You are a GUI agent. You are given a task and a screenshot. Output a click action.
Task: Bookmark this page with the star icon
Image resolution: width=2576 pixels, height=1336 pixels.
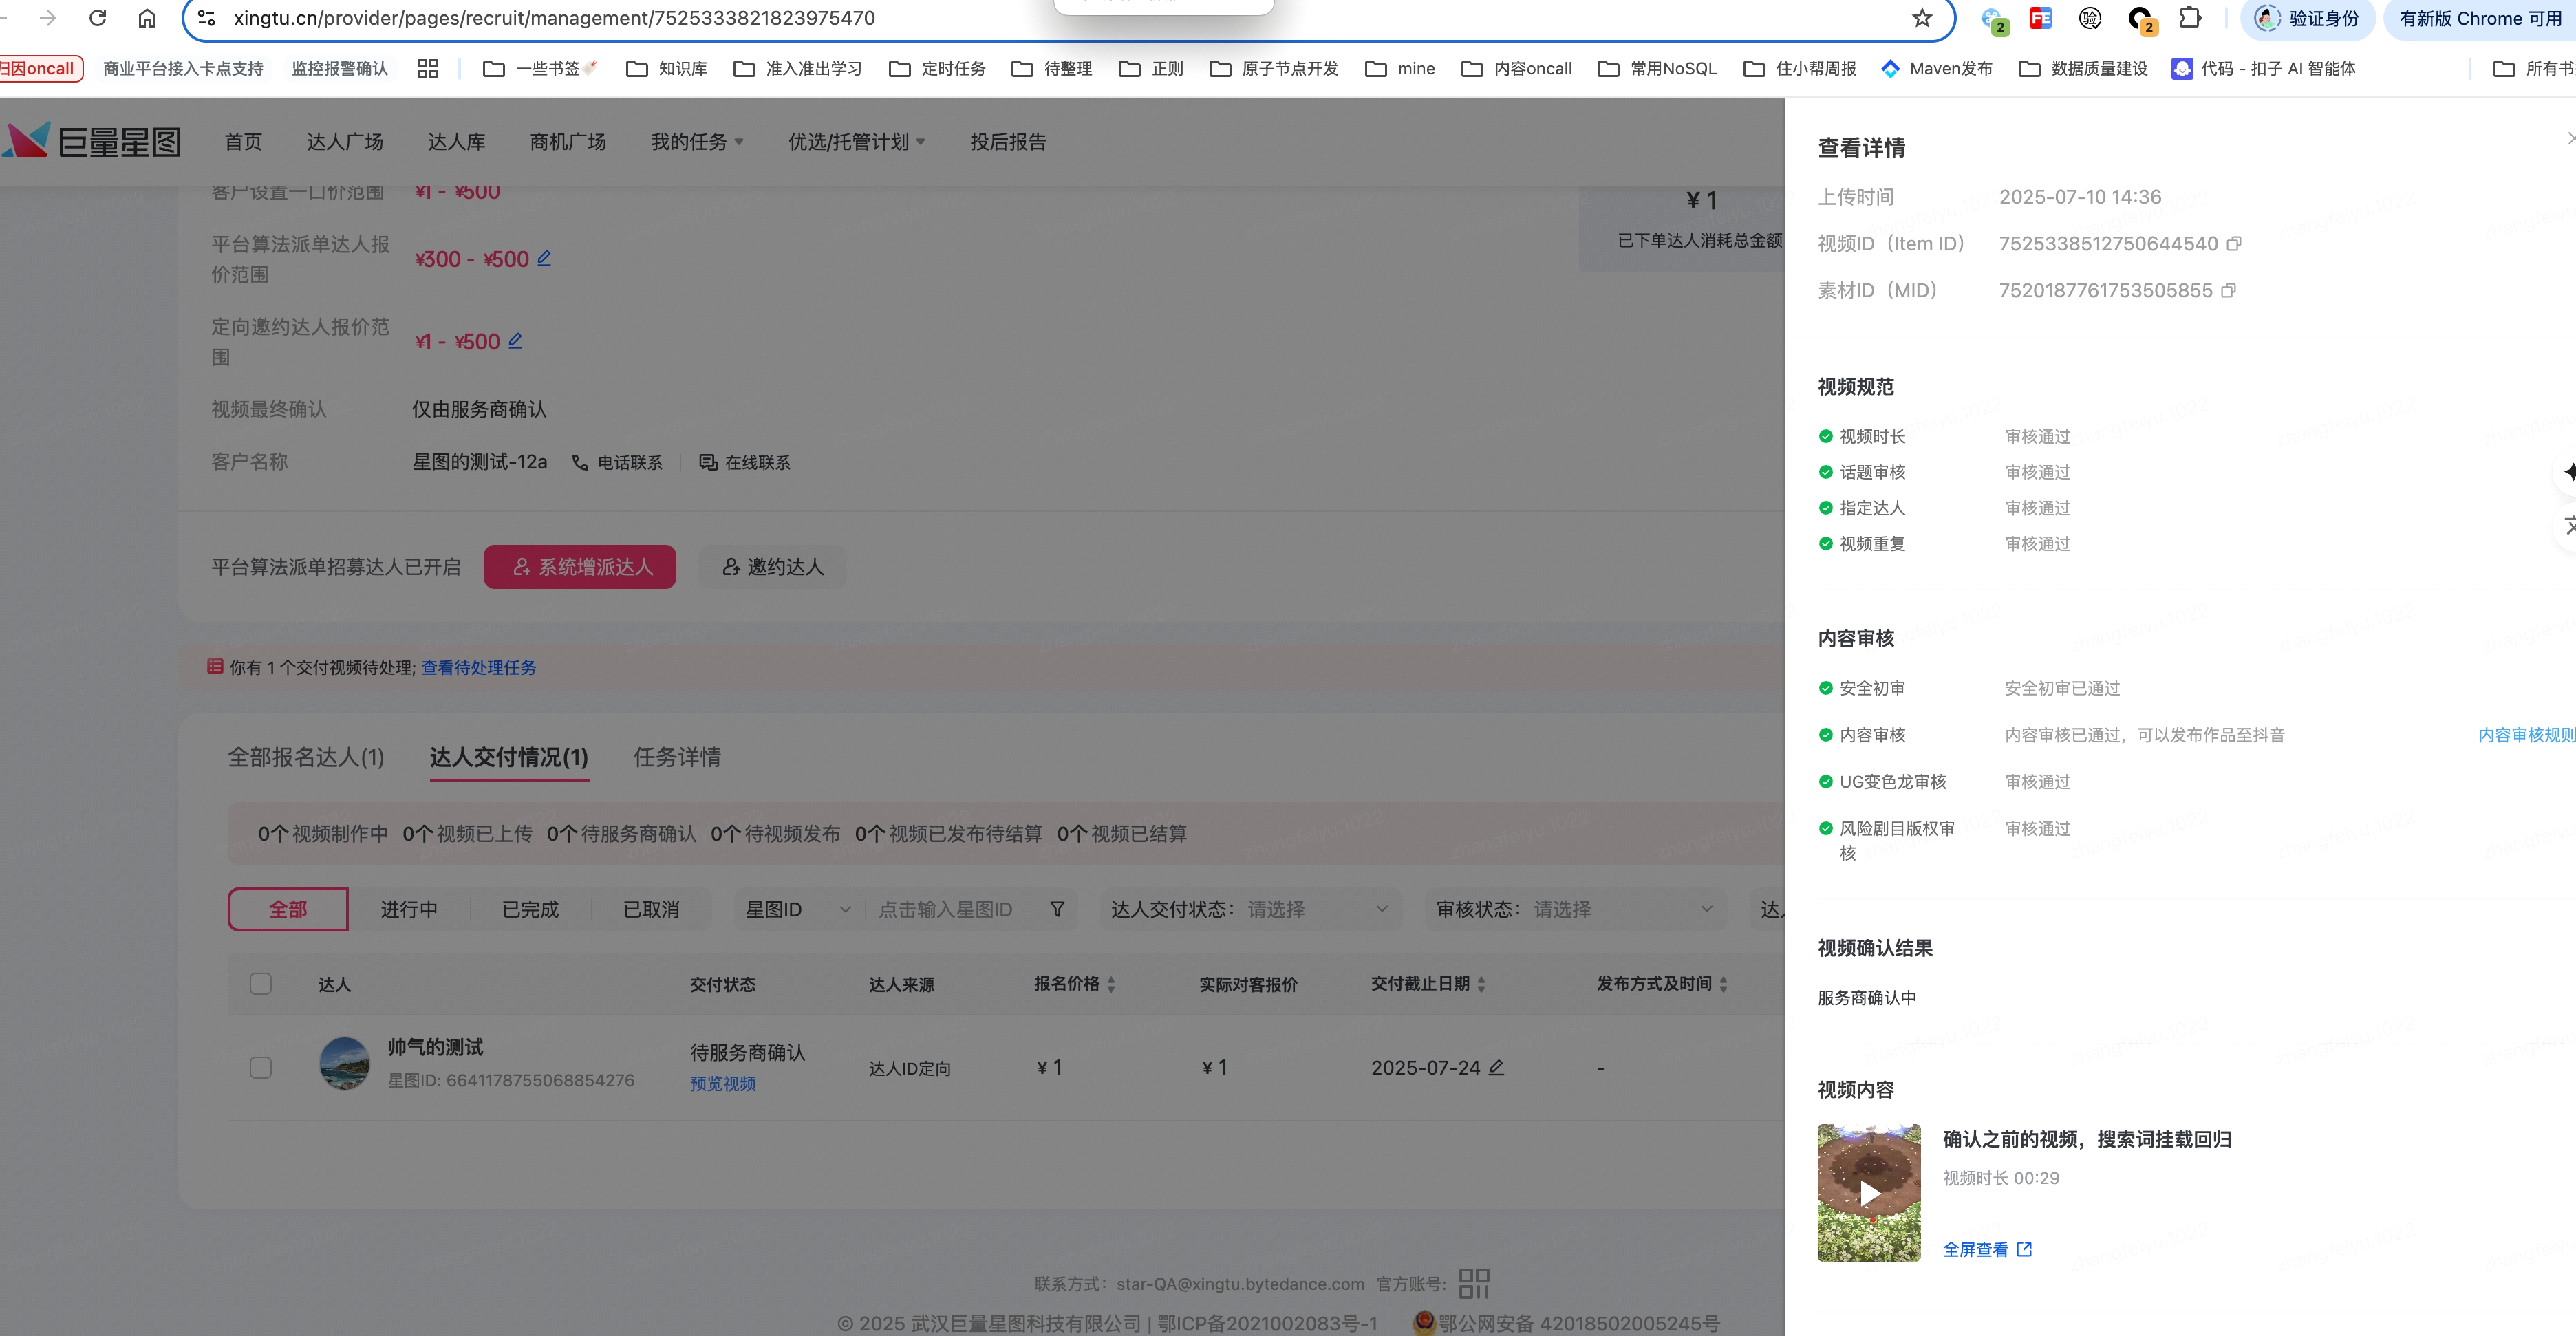[x=1921, y=18]
